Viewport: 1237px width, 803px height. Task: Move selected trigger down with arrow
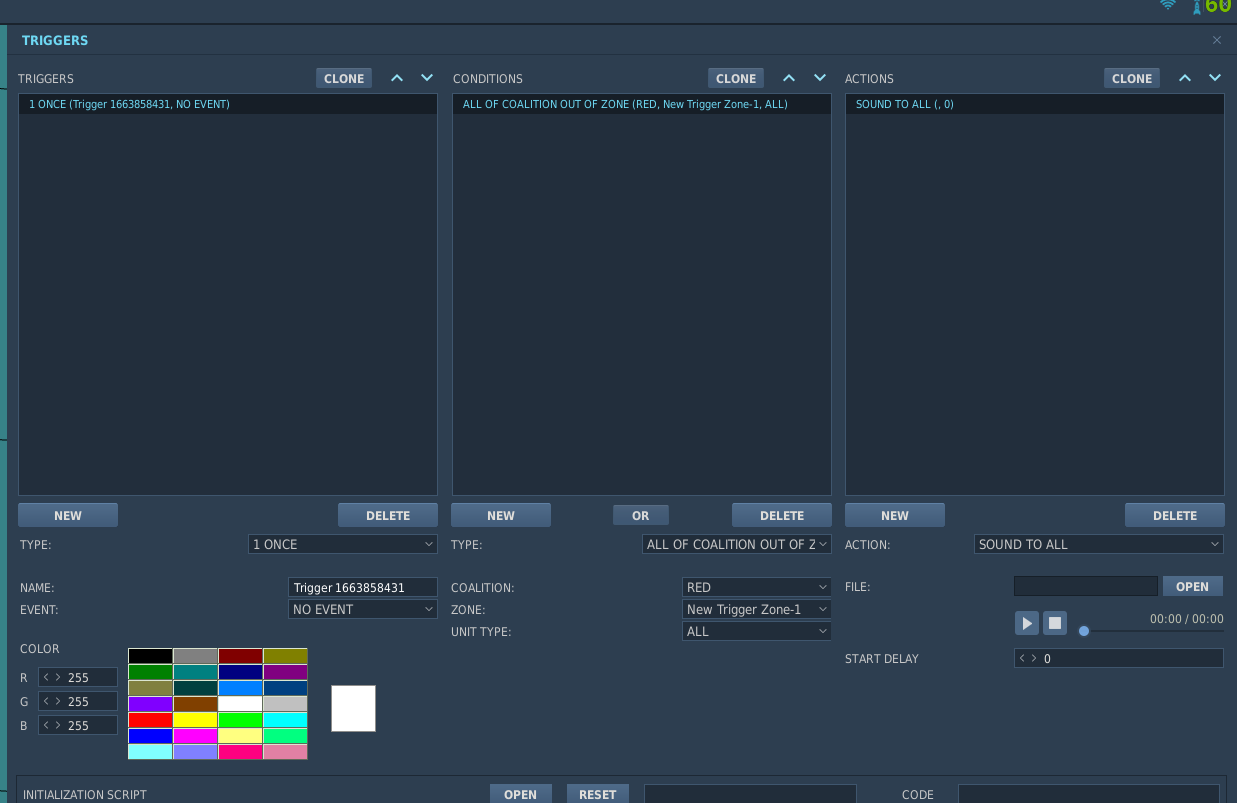coord(427,78)
